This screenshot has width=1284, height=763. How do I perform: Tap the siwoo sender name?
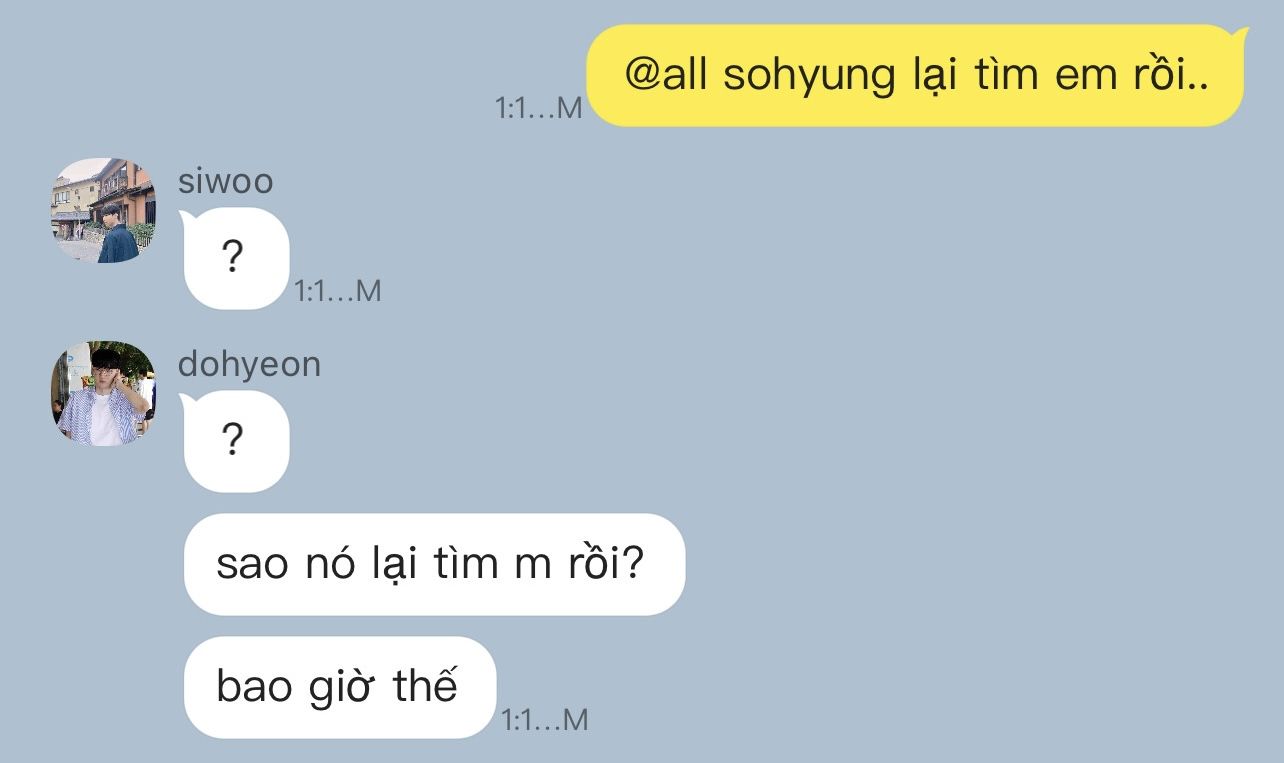pyautogui.click(x=225, y=182)
